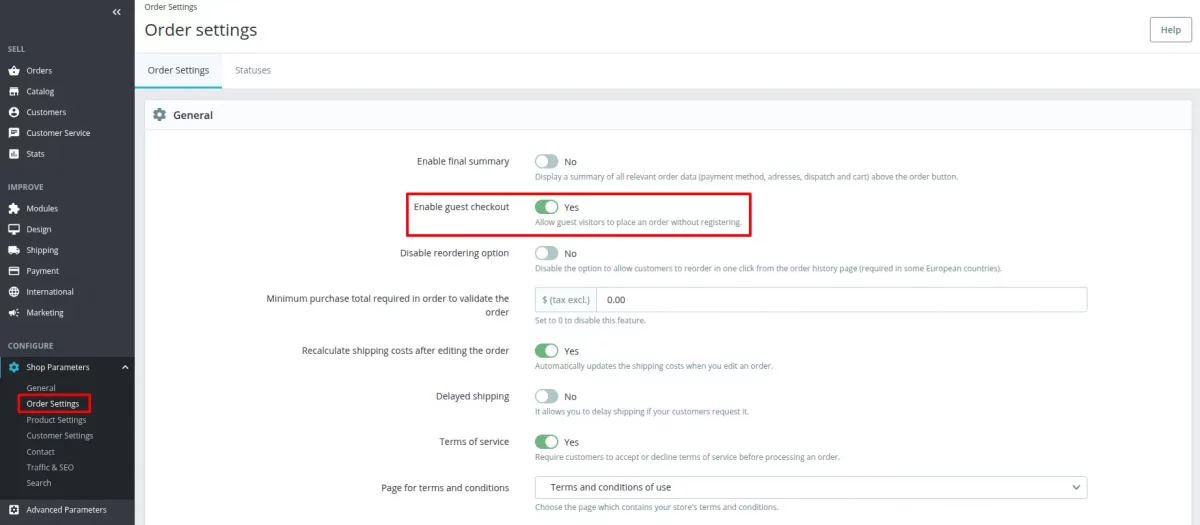Viewport: 1200px width, 525px height.
Task: Click the Stats chart icon
Action: pos(14,154)
